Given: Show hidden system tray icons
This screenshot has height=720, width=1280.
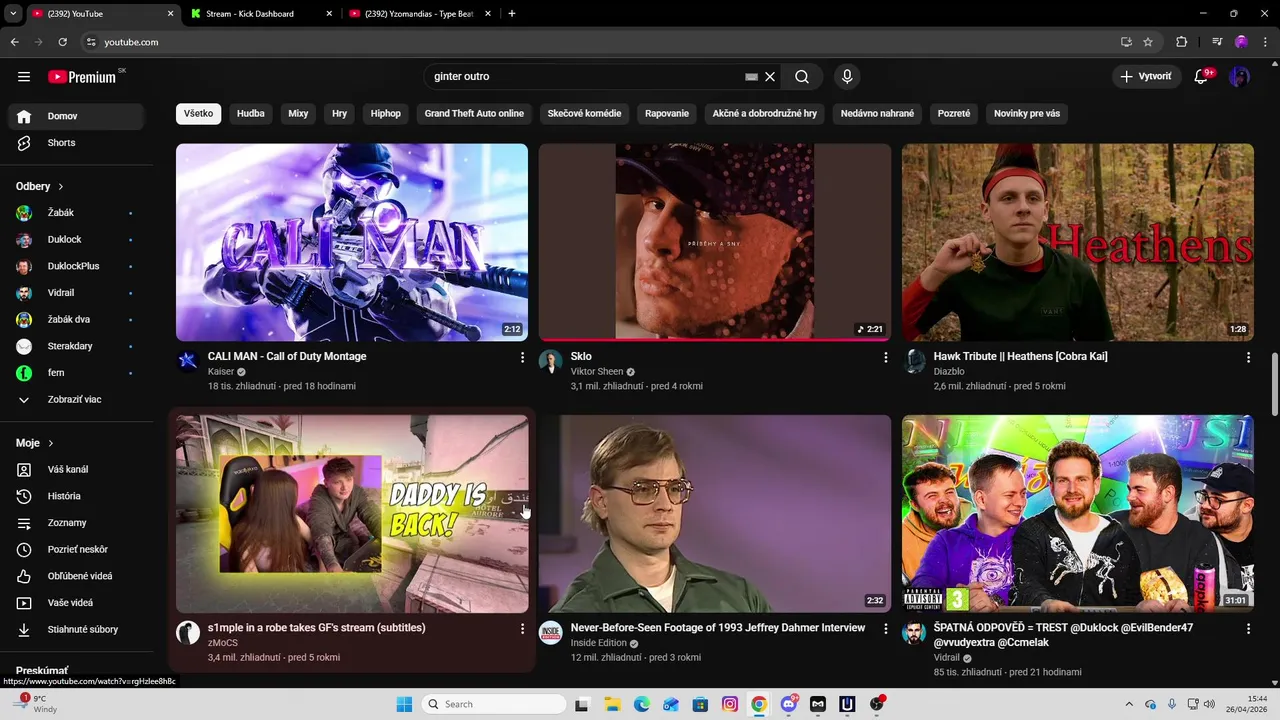Looking at the screenshot, I should click(1129, 704).
